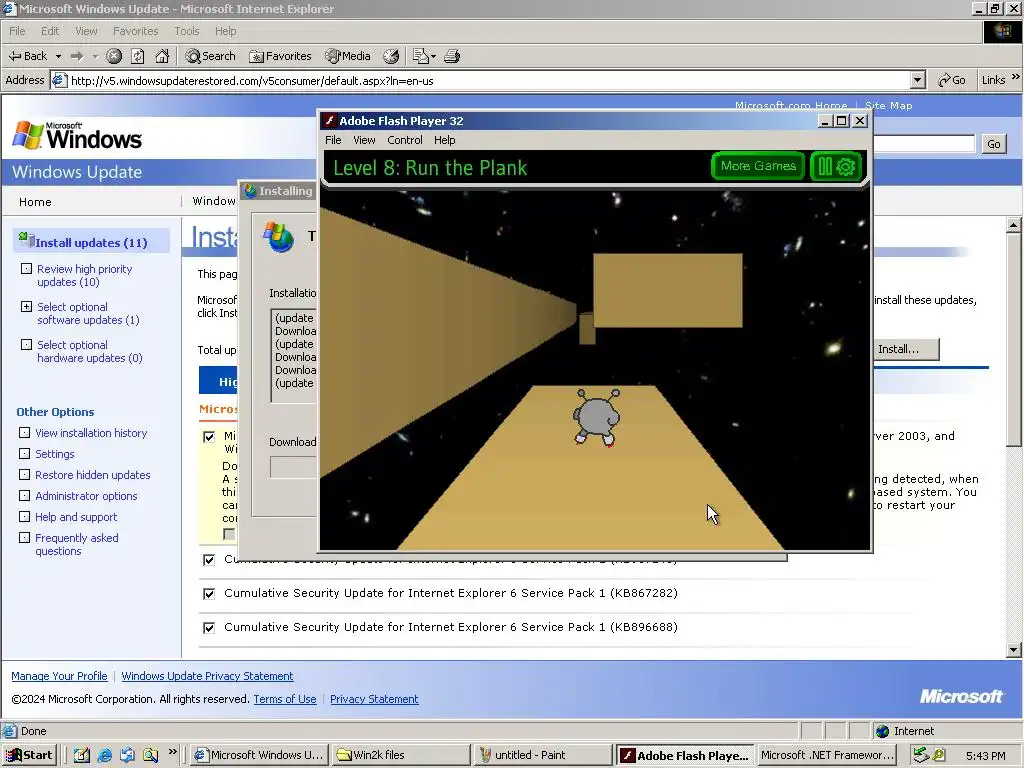
Task: Open the IE File menu
Action: tap(17, 31)
